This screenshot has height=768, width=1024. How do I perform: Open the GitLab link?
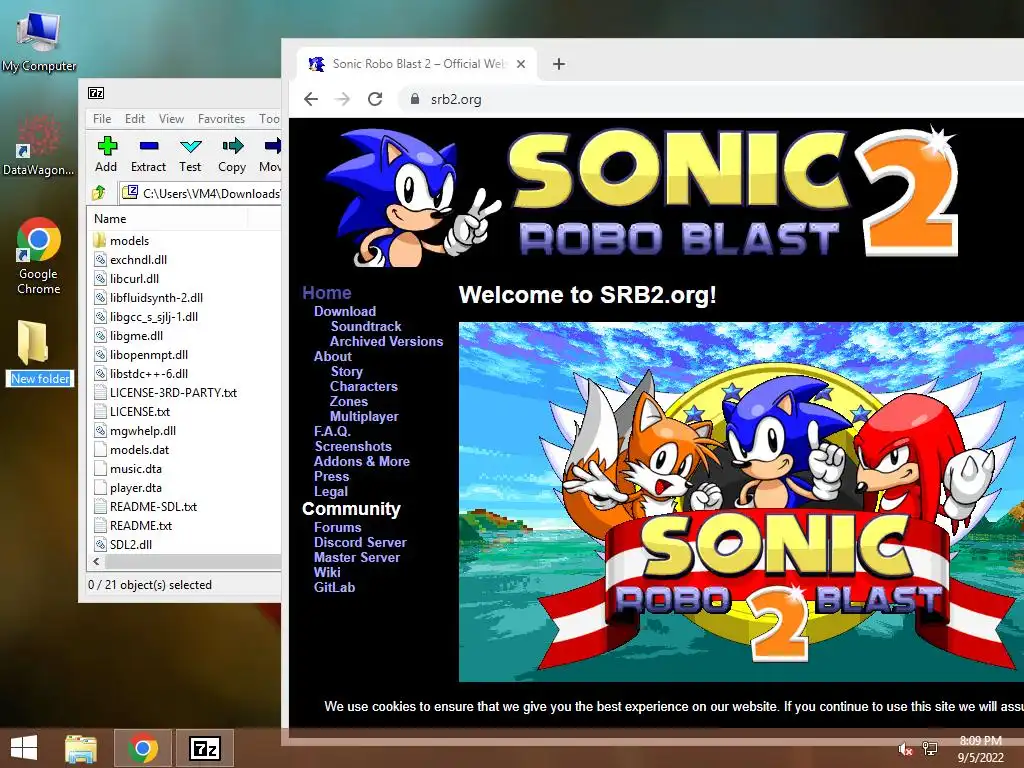click(x=334, y=588)
